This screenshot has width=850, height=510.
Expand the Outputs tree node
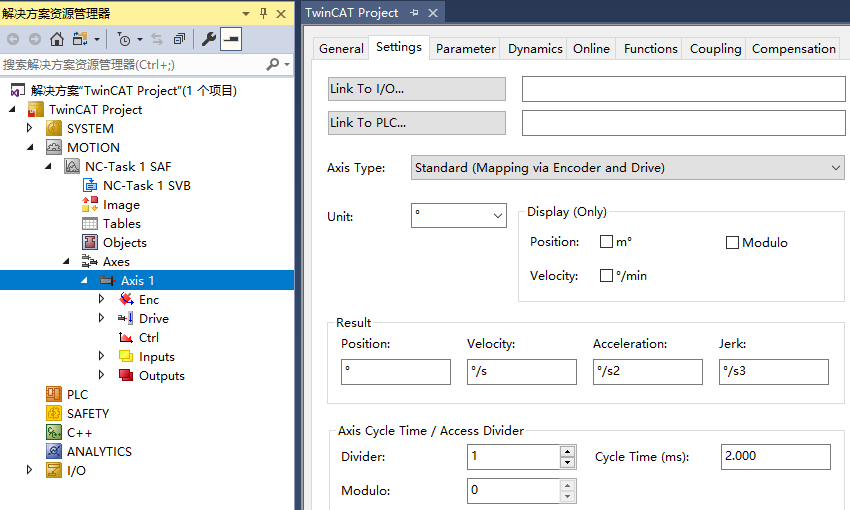[101, 375]
